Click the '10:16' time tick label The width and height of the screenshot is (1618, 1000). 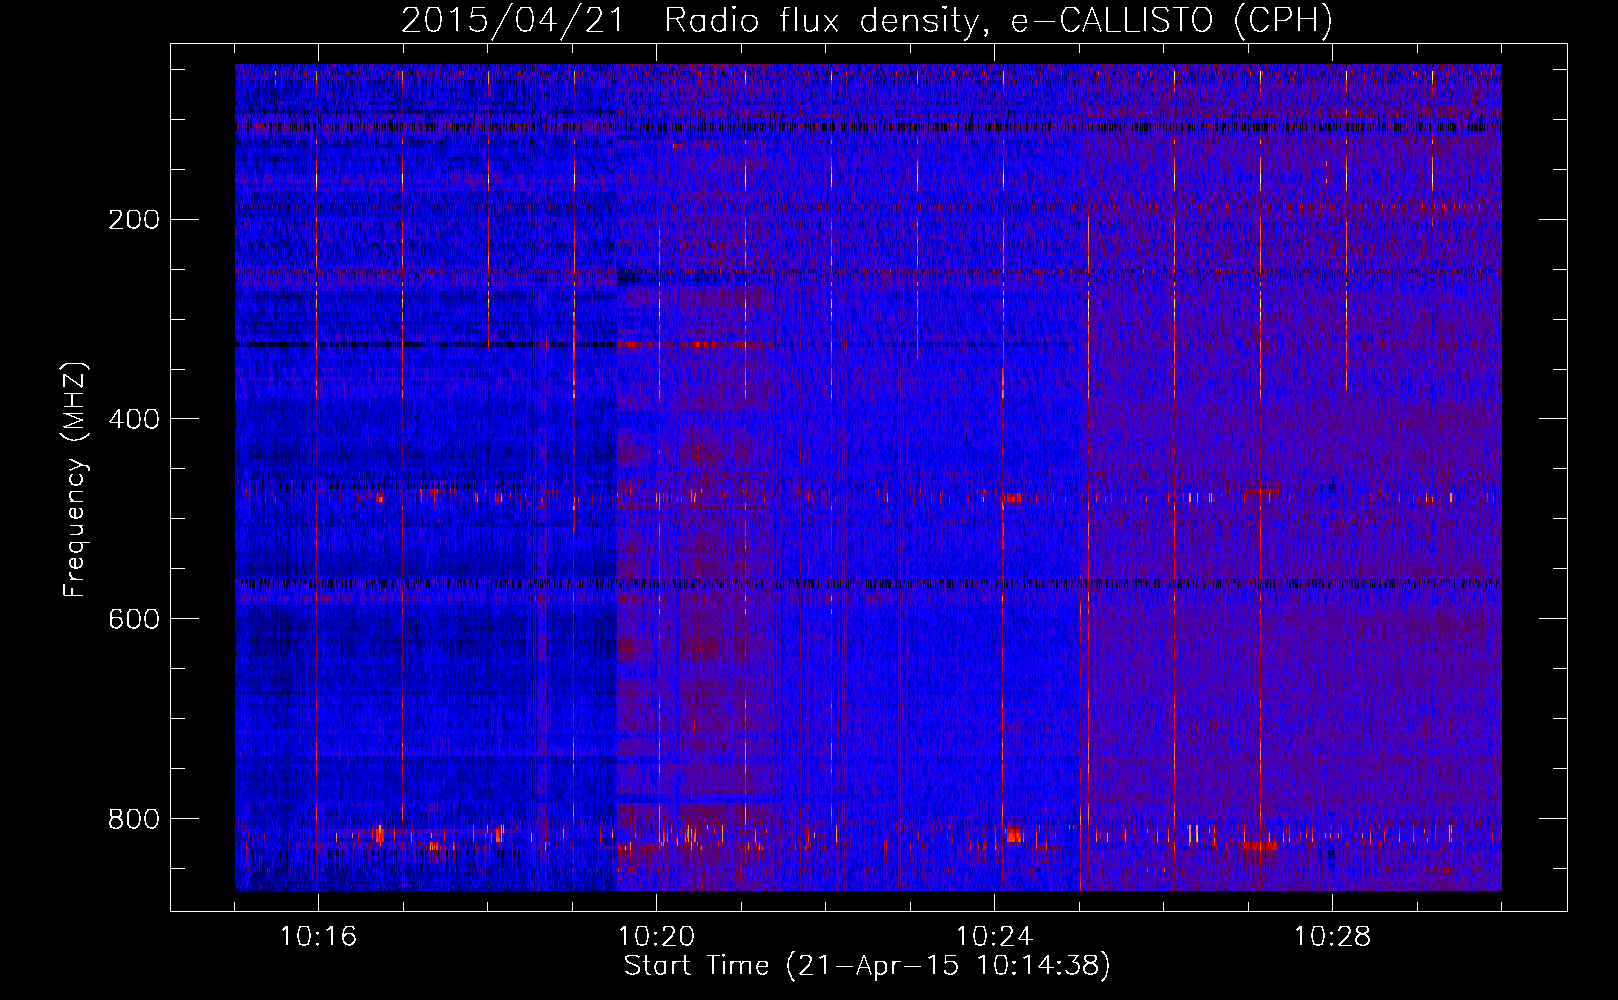[x=318, y=936]
